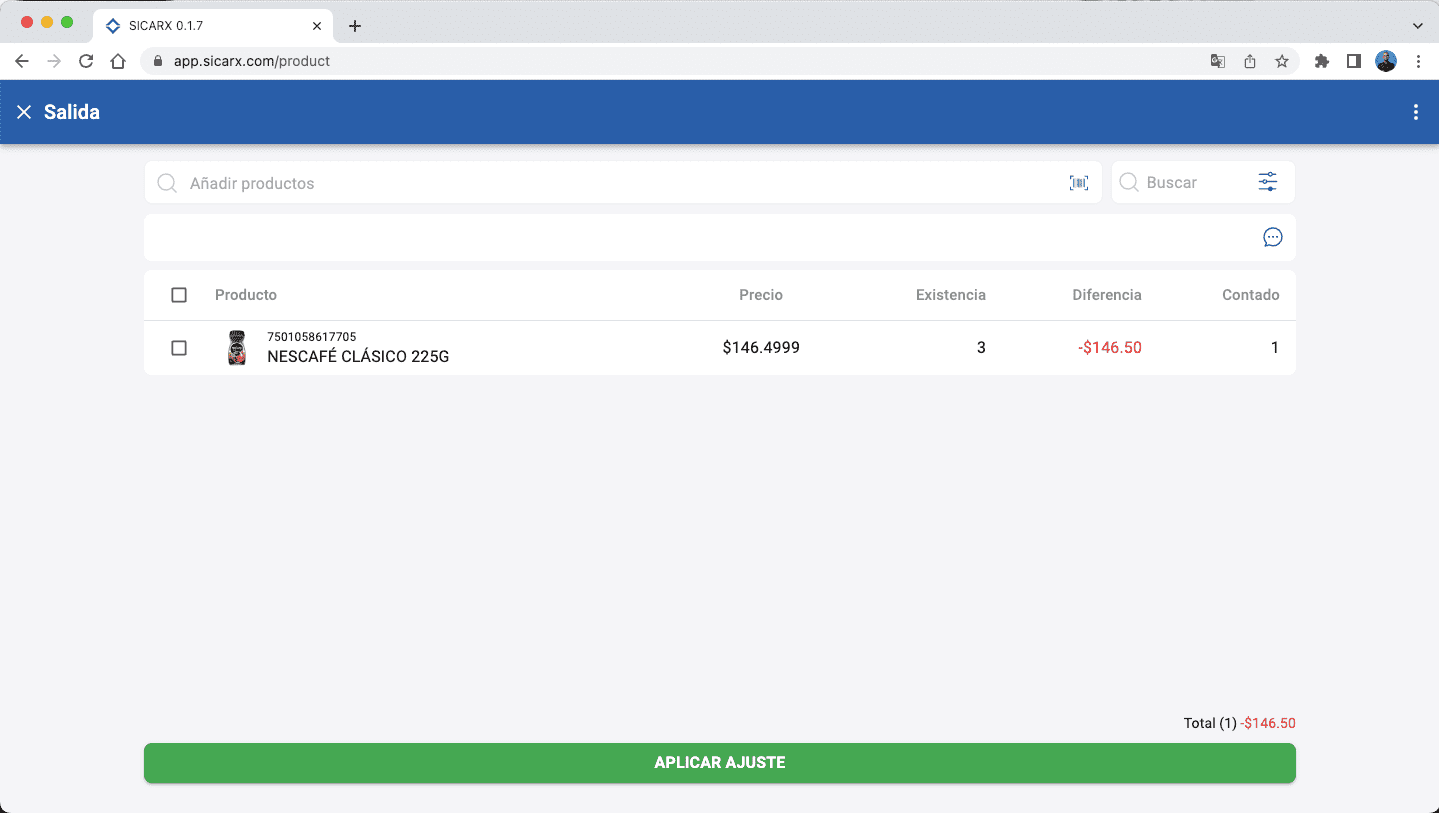1439x813 pixels.
Task: Click the barcode scanner icon
Action: pyautogui.click(x=1078, y=182)
